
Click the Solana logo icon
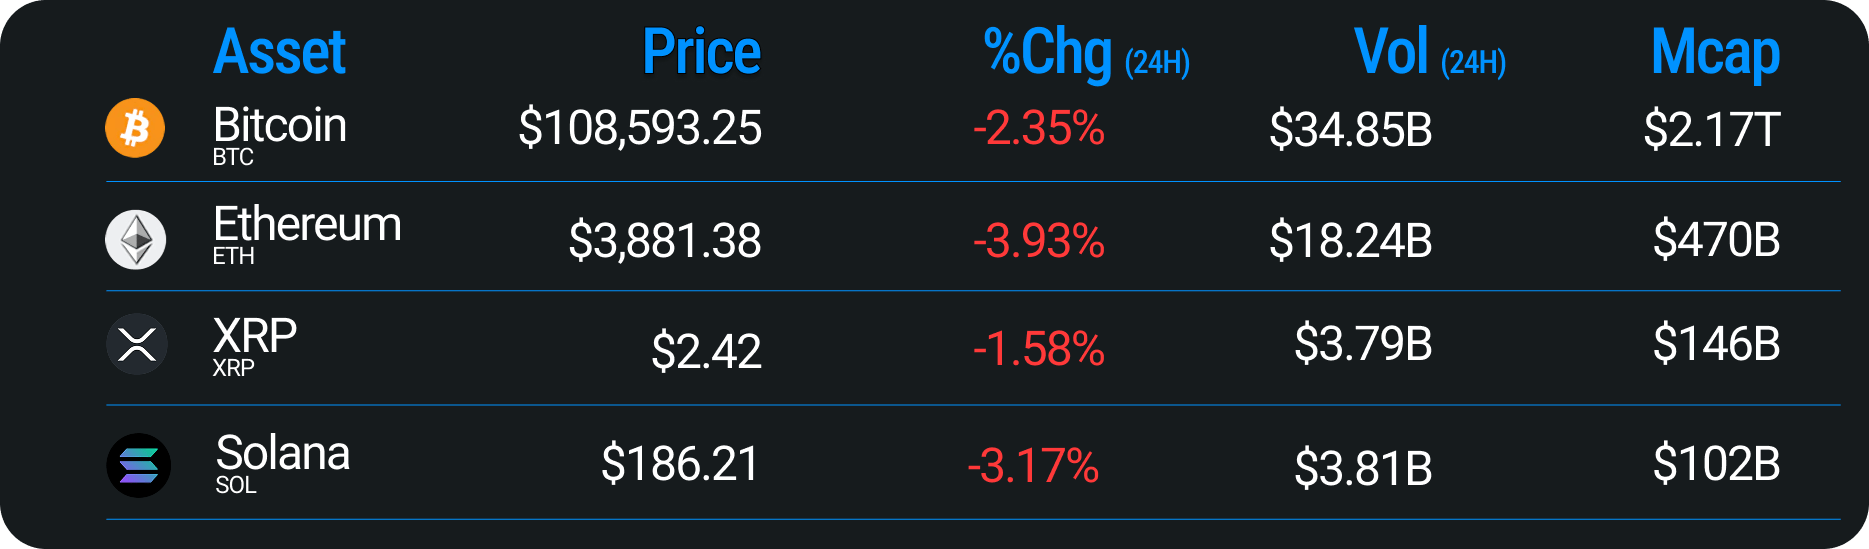point(138,465)
